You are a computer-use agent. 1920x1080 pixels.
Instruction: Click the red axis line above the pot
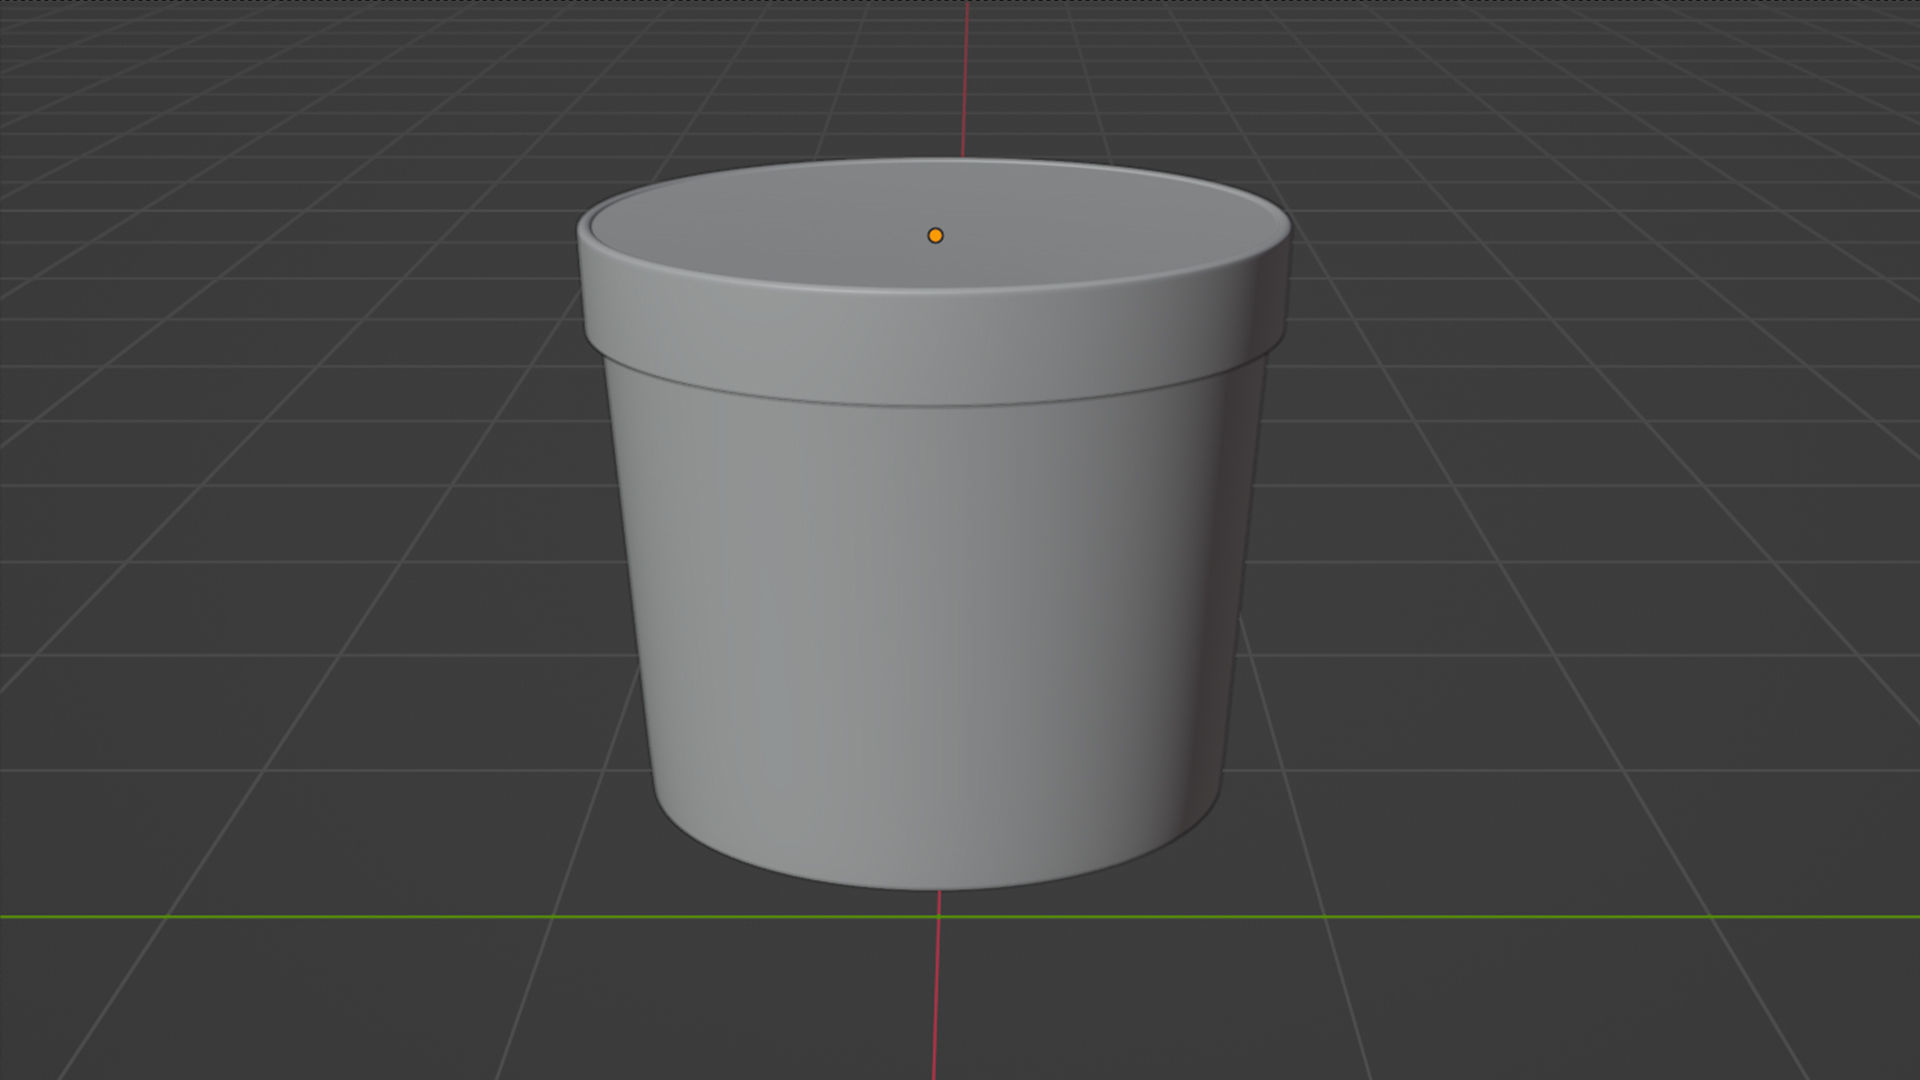pyautogui.click(x=965, y=80)
